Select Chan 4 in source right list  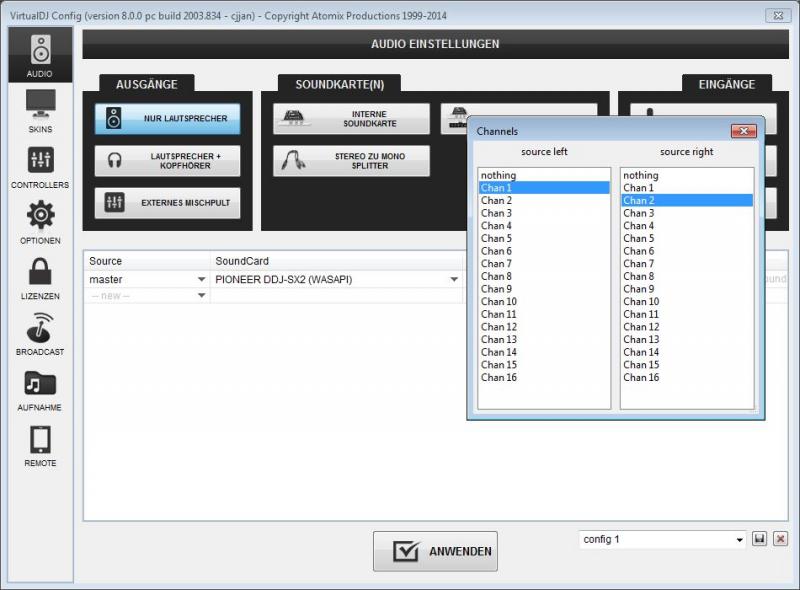tap(687, 226)
